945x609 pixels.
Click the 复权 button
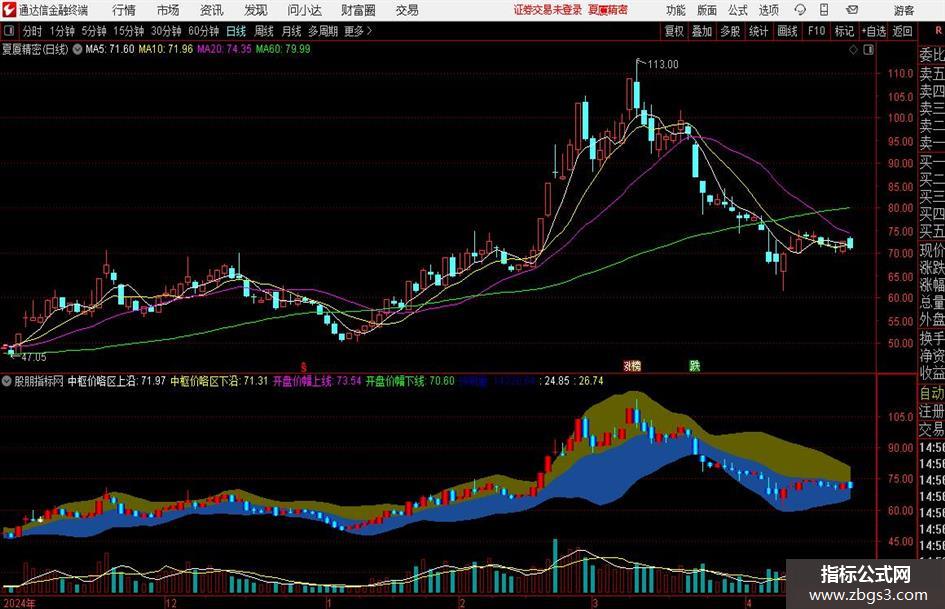[674, 31]
